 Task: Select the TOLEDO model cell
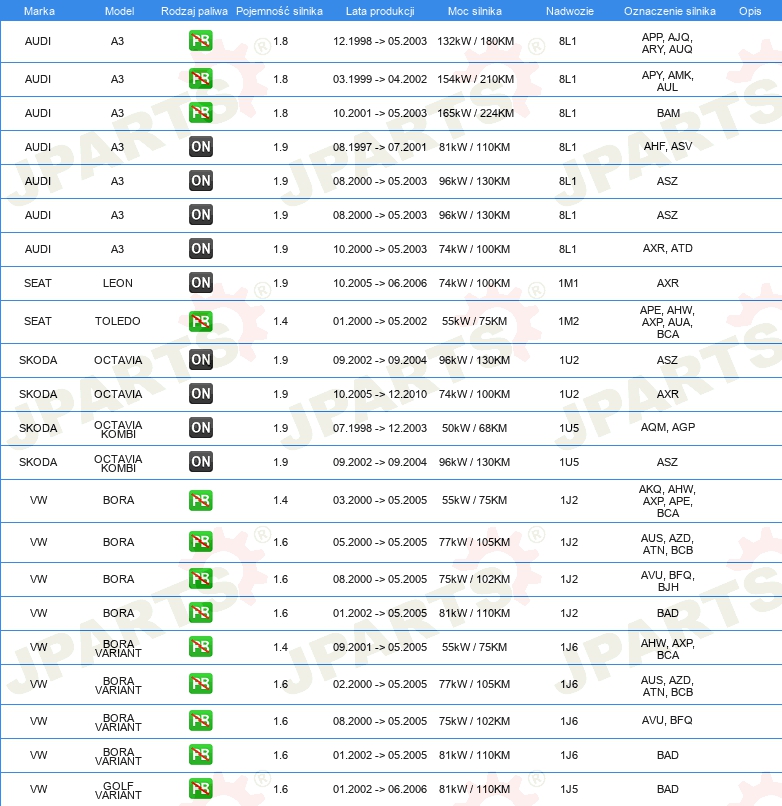[118, 321]
